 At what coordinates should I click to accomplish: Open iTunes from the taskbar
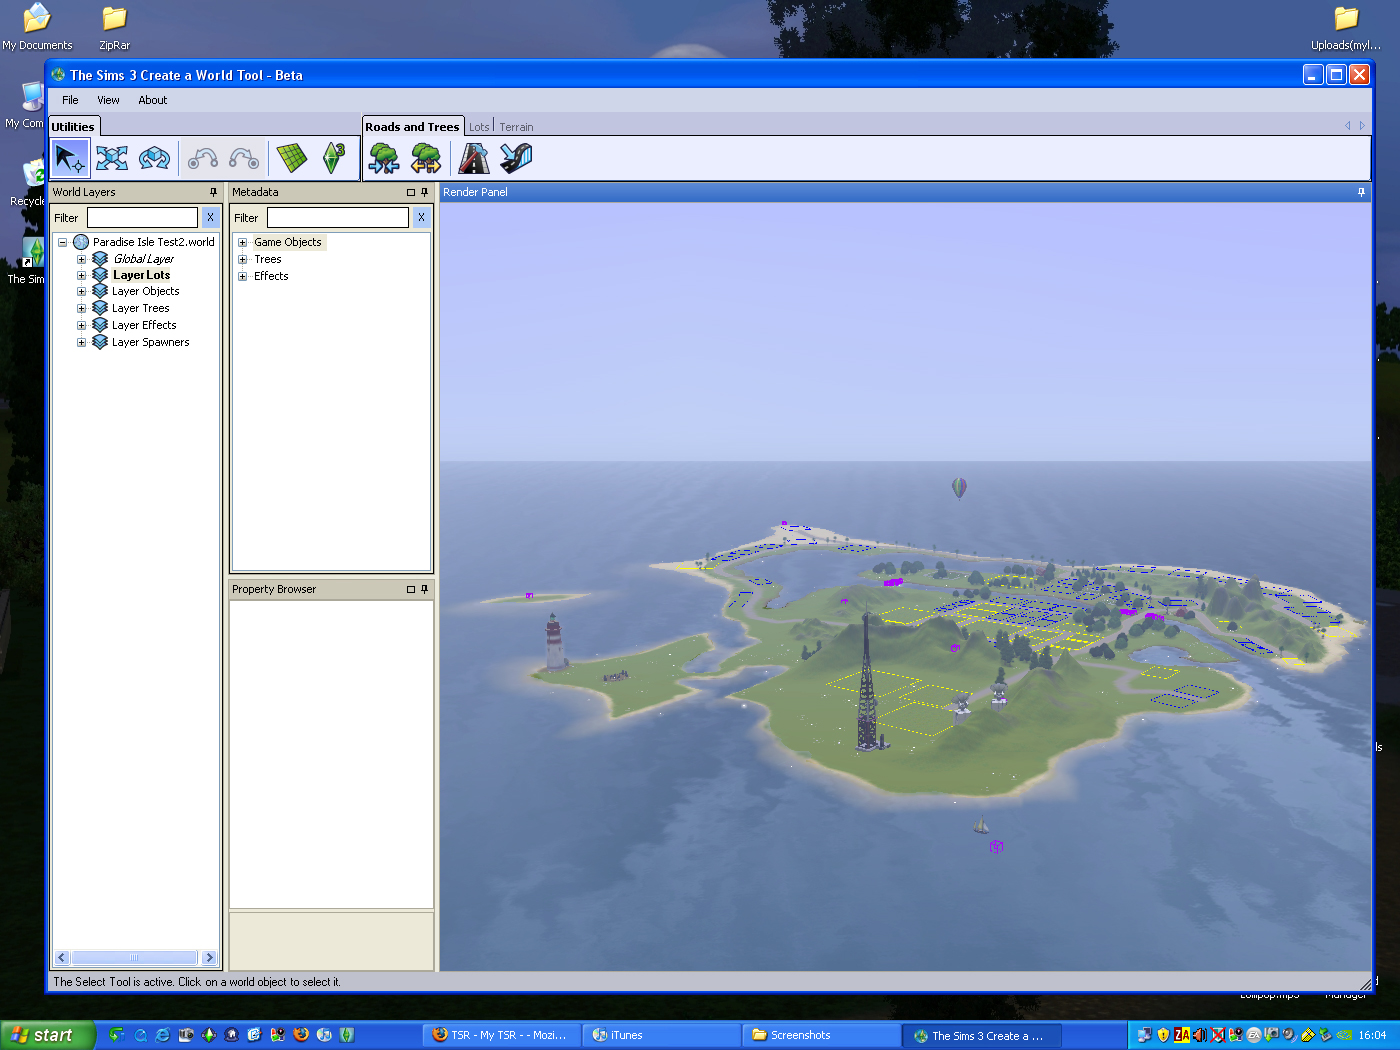[x=660, y=1035]
